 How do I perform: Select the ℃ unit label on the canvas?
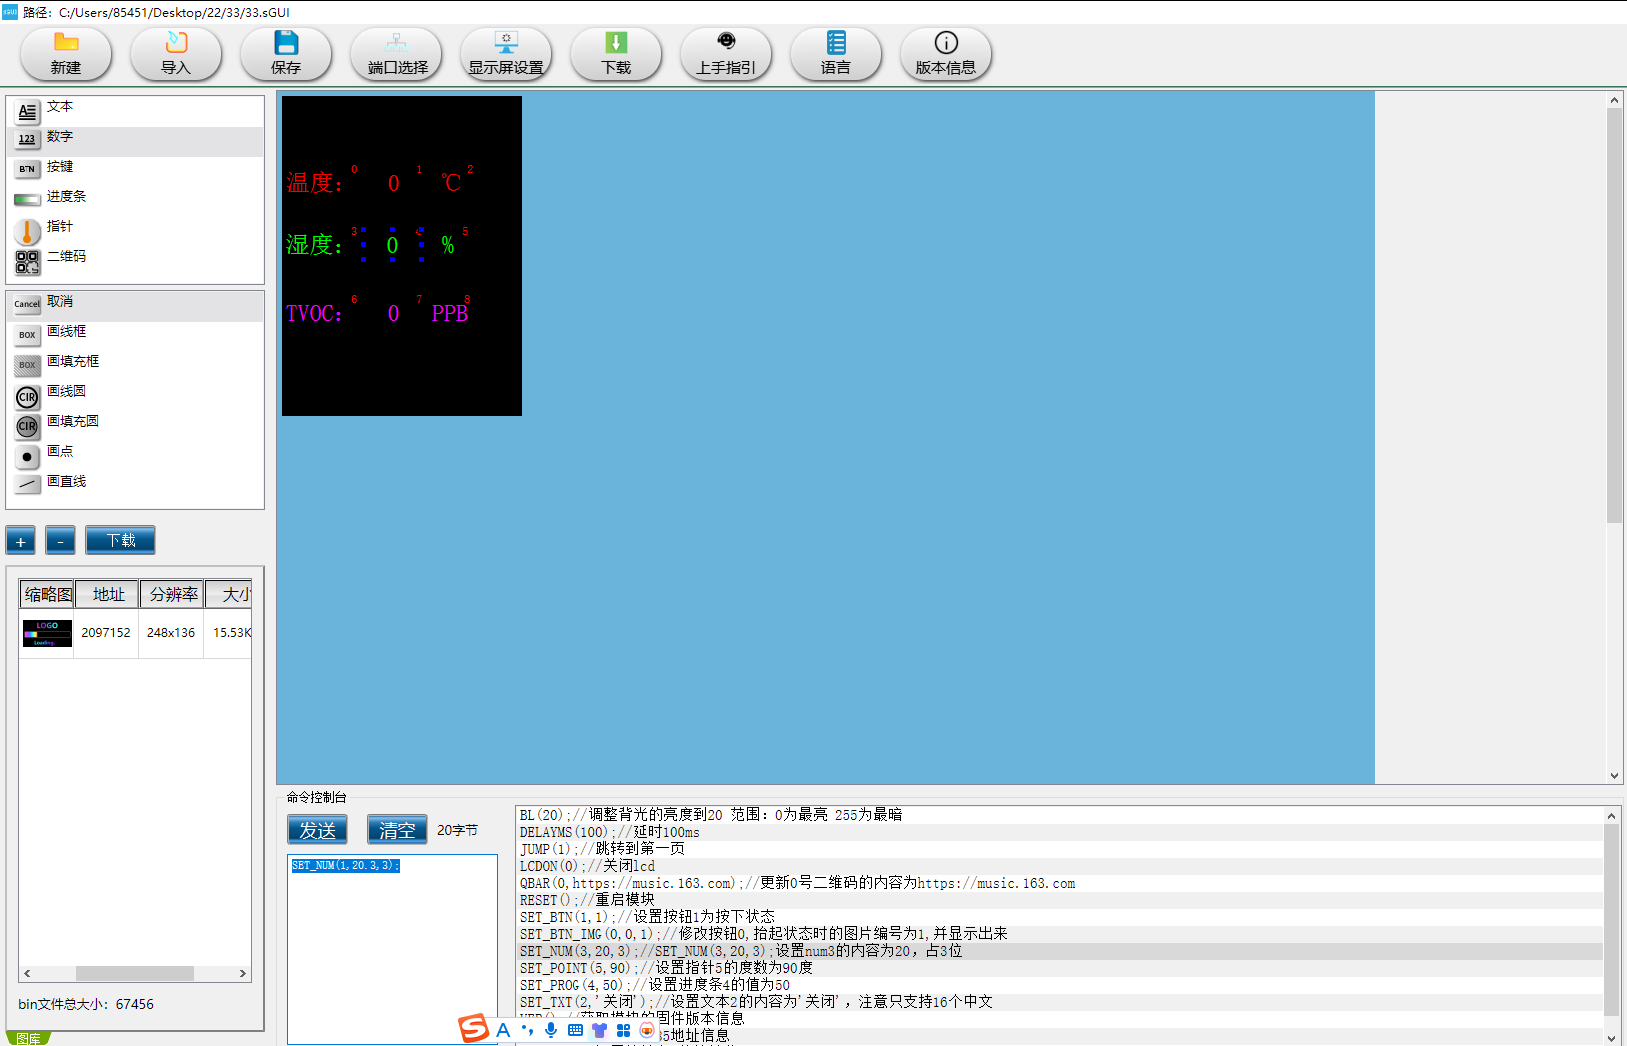coord(452,183)
